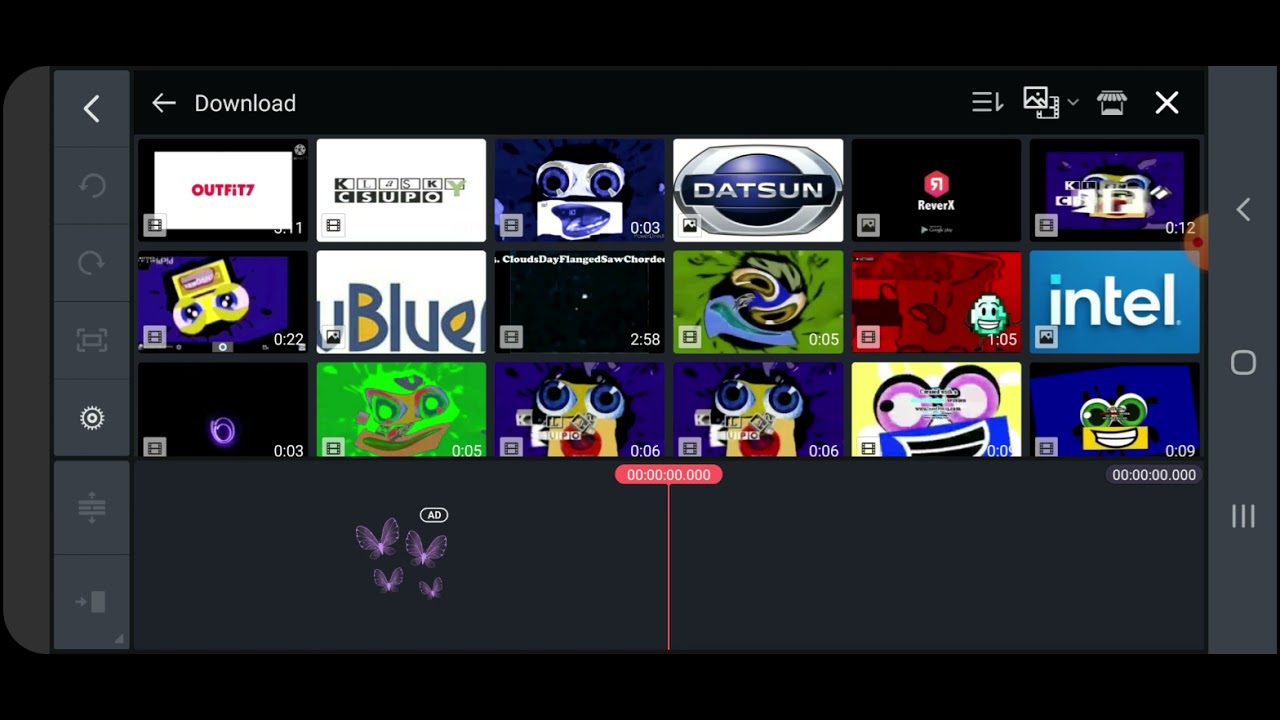Go back using the arrow beside Download
Image resolution: width=1280 pixels, height=720 pixels.
coord(164,103)
